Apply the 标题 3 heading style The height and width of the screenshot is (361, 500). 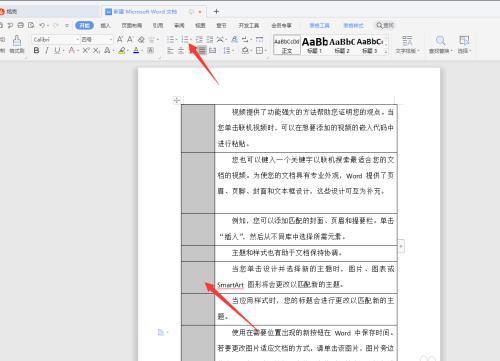369,45
